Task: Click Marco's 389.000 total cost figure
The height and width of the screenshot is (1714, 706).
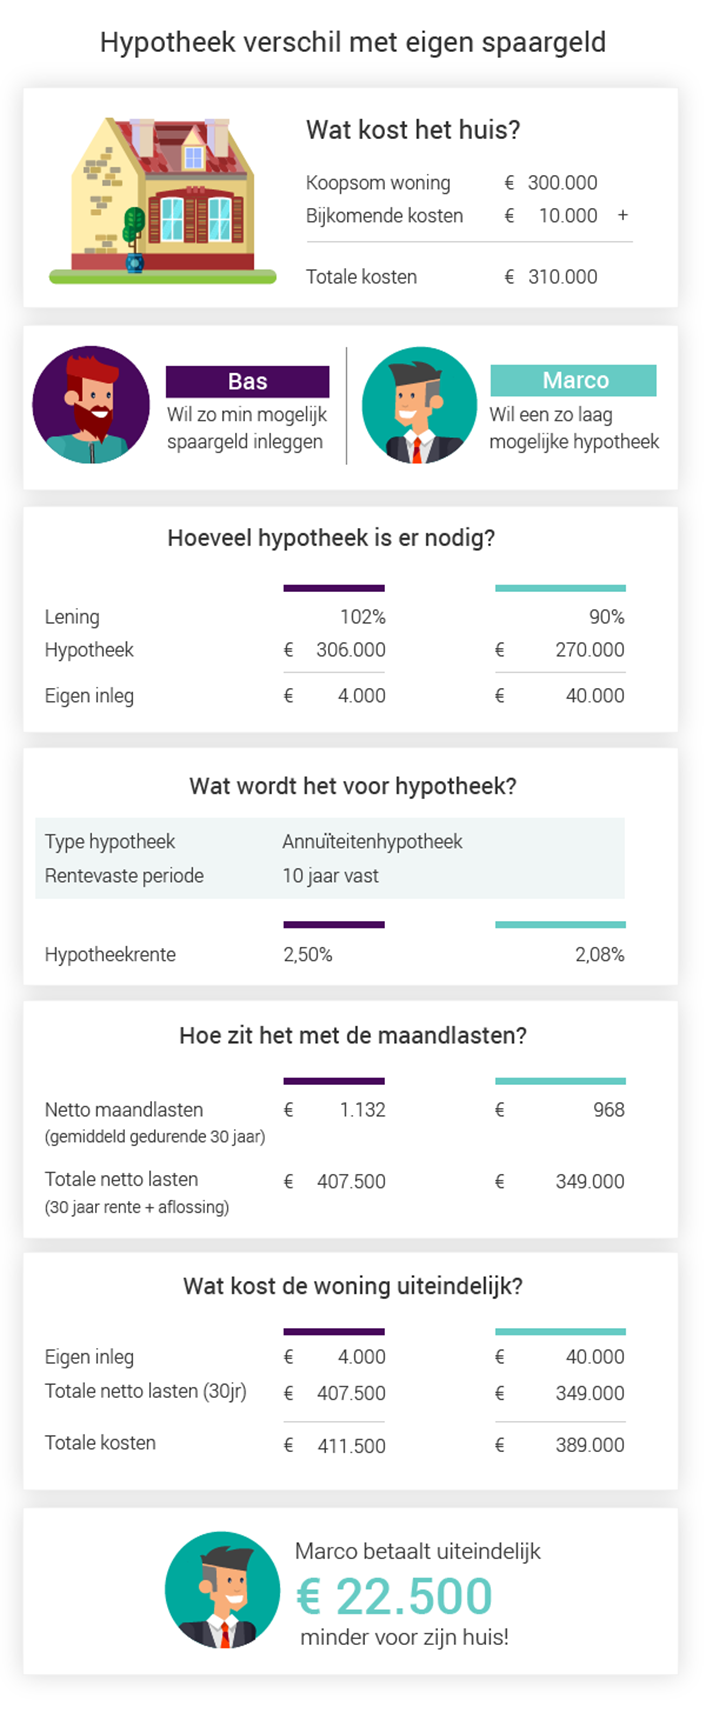Action: point(590,1445)
